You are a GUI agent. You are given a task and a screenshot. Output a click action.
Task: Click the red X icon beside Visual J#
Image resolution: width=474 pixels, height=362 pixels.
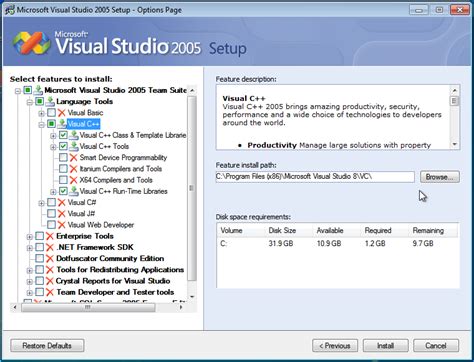[62, 214]
